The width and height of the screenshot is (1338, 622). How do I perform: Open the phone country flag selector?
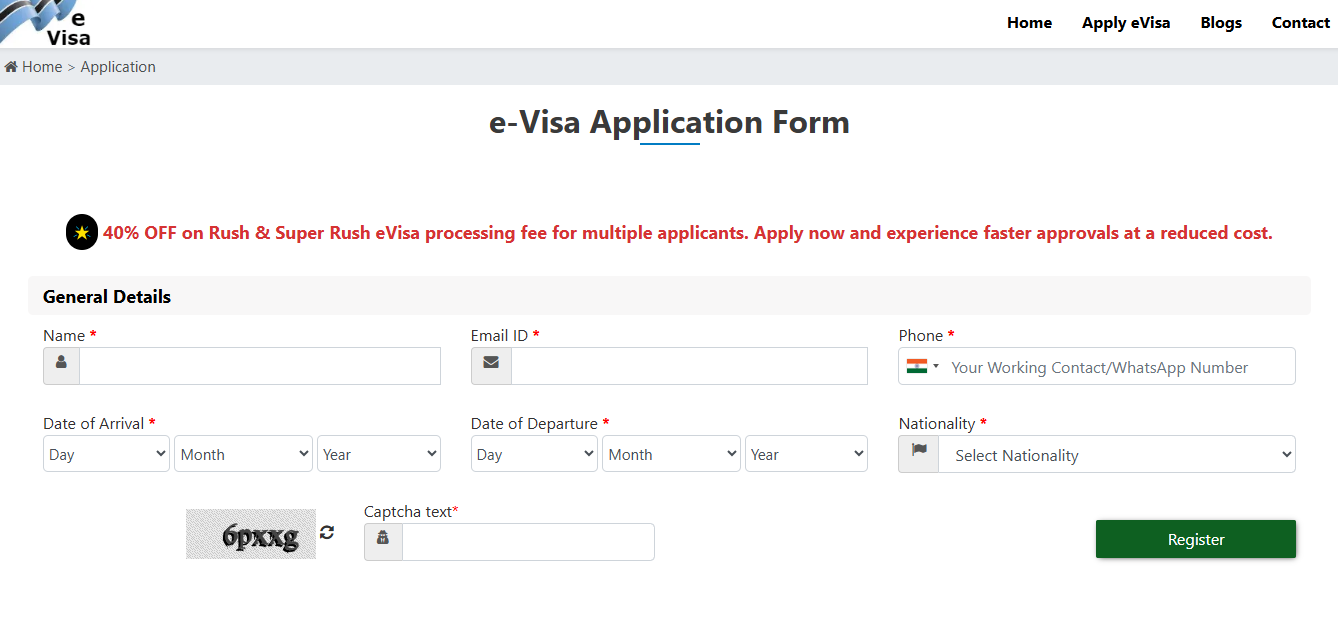point(923,366)
